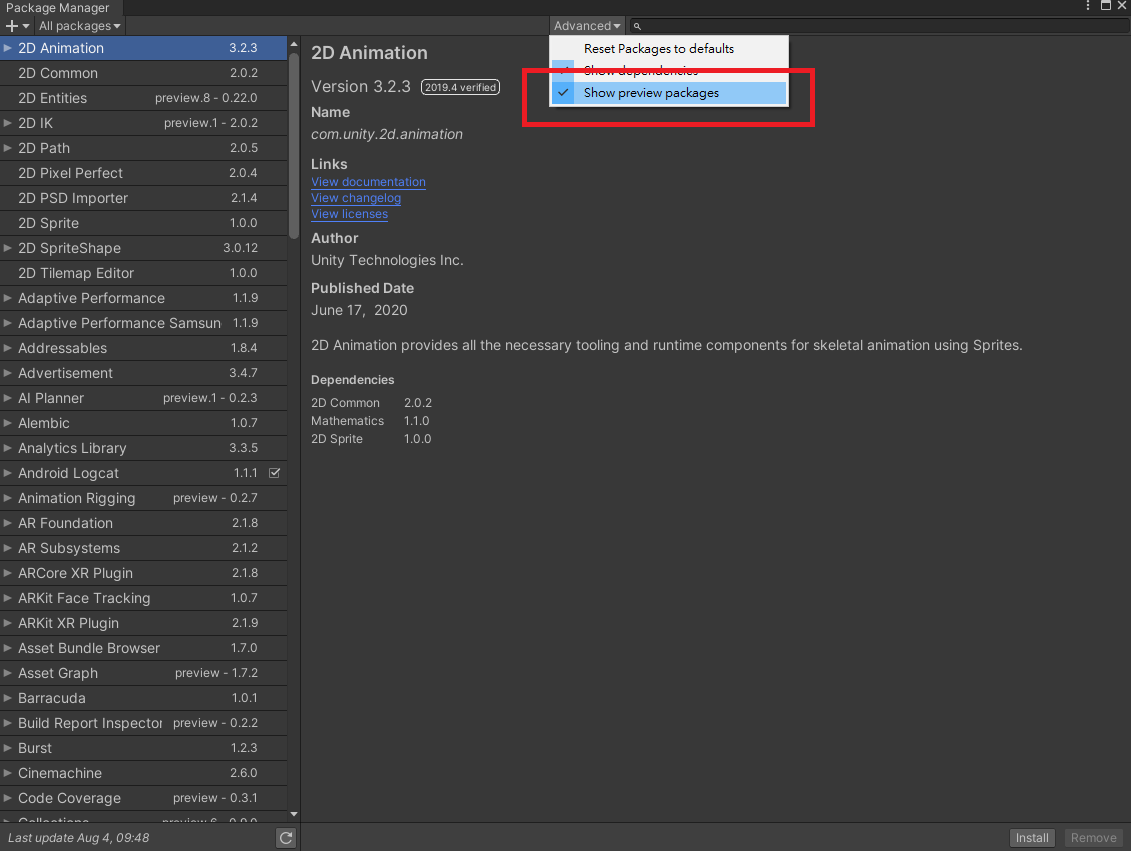1131x851 pixels.
Task: Click the Remove button
Action: 1093,837
